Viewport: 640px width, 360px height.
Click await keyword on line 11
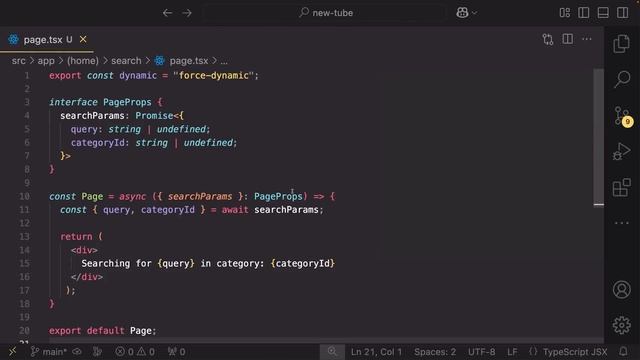pyautogui.click(x=235, y=210)
